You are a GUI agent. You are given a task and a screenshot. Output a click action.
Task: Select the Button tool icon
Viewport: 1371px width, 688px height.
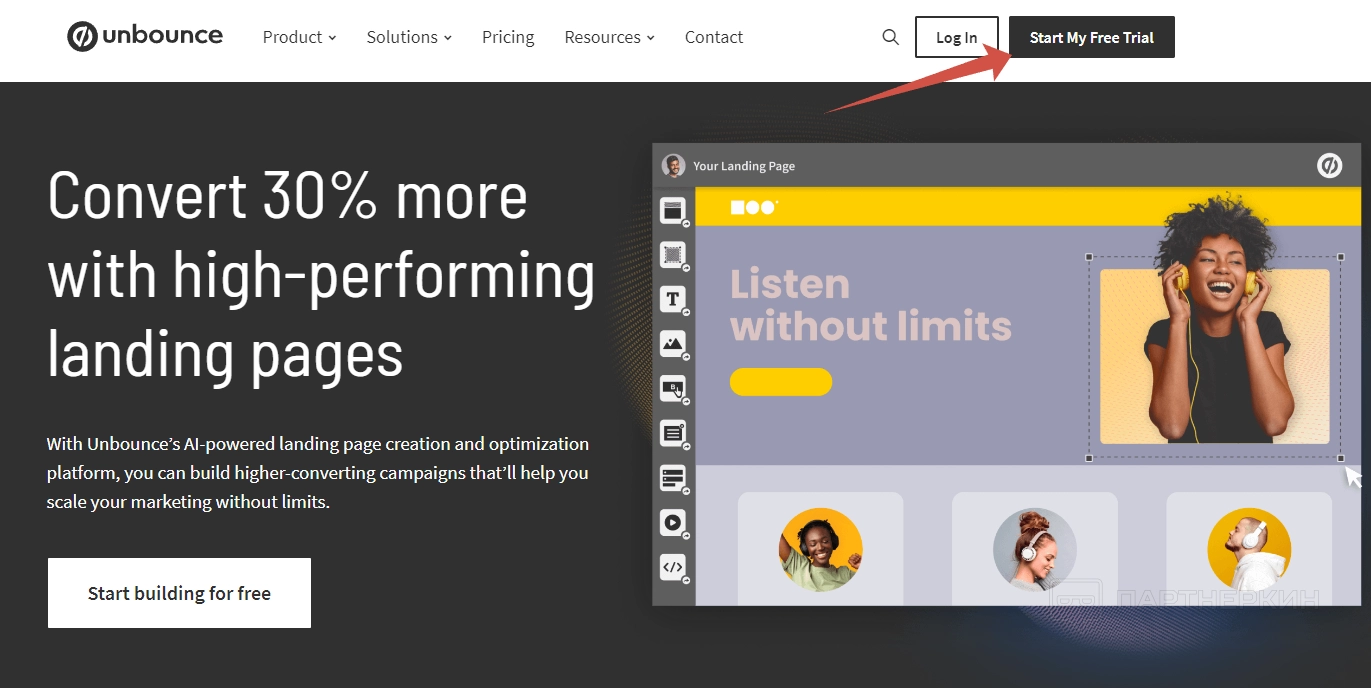(673, 389)
